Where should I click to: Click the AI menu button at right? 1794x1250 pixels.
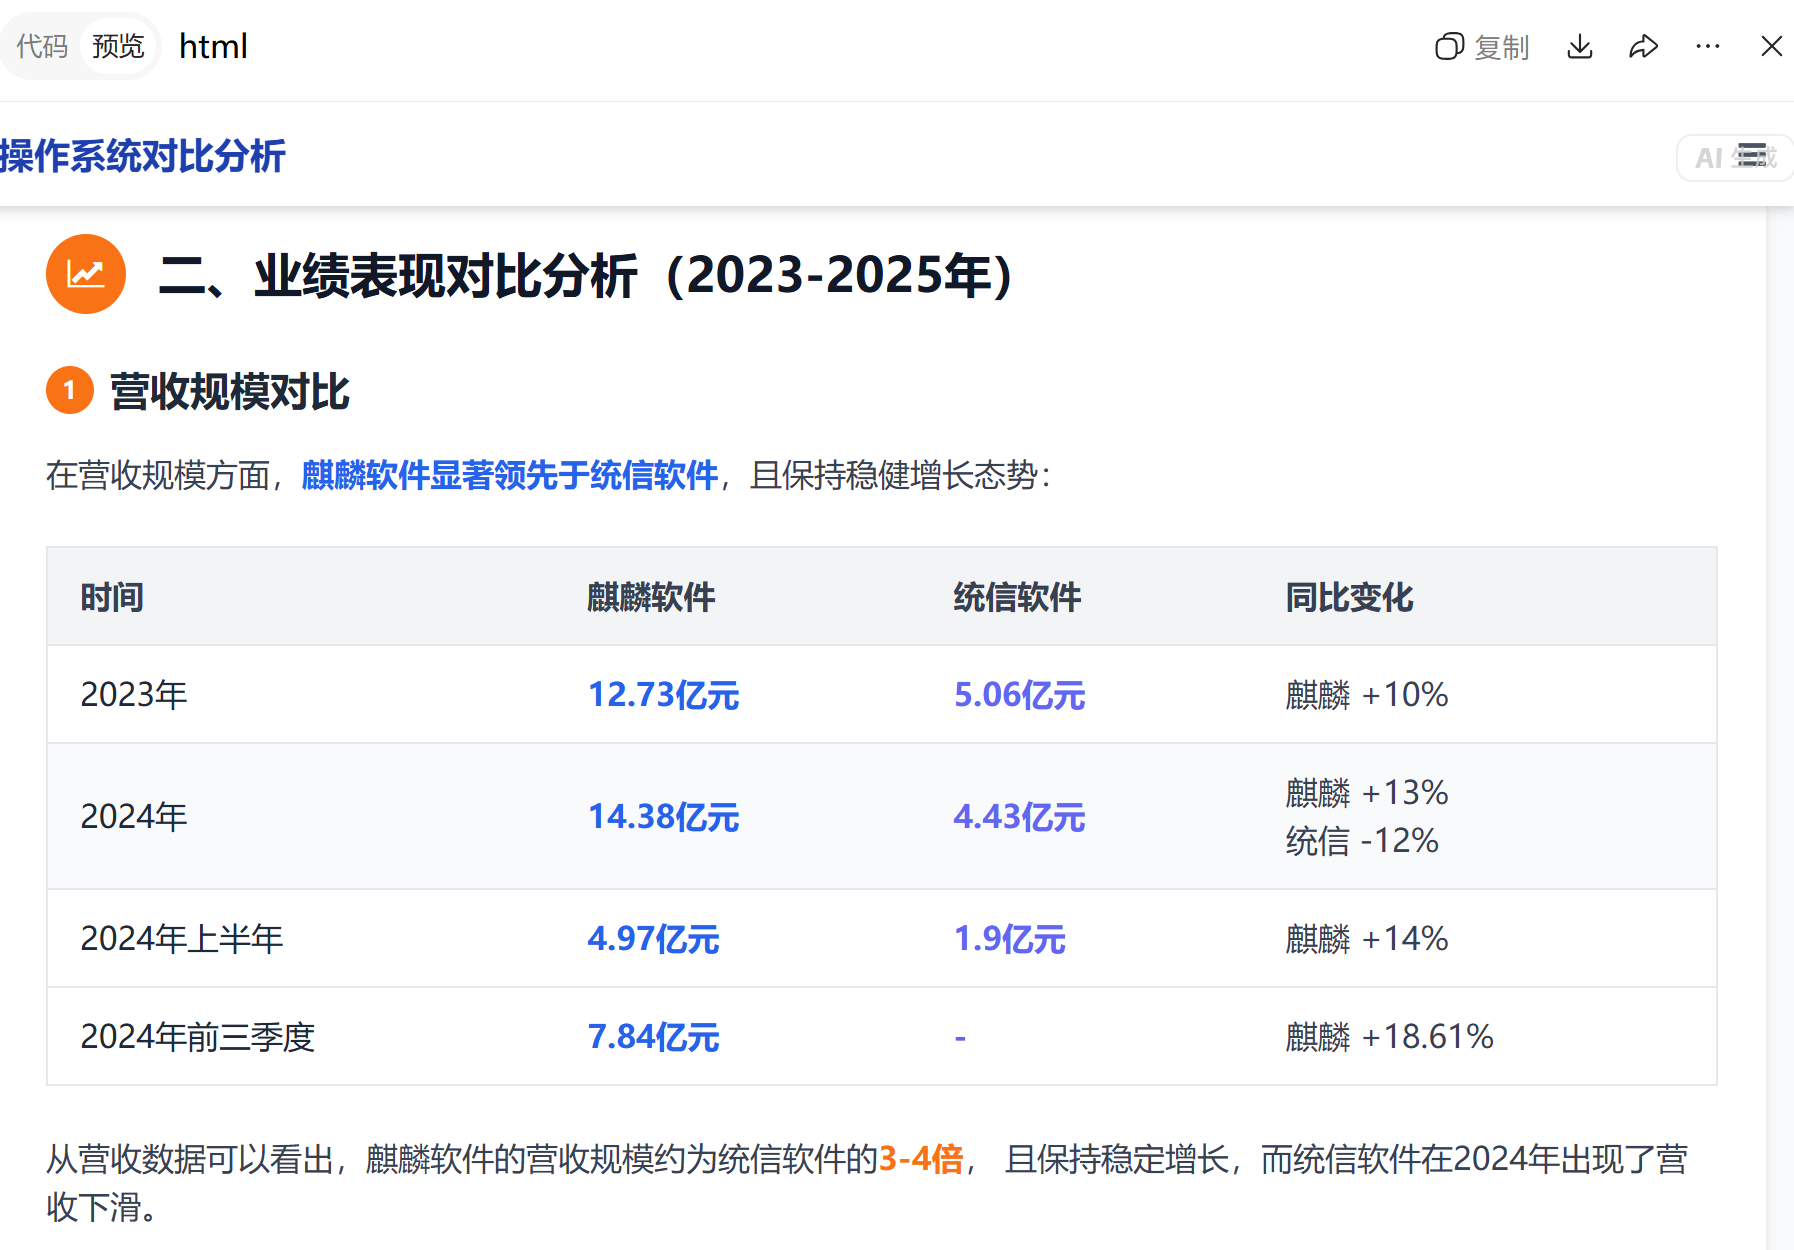coord(1735,157)
